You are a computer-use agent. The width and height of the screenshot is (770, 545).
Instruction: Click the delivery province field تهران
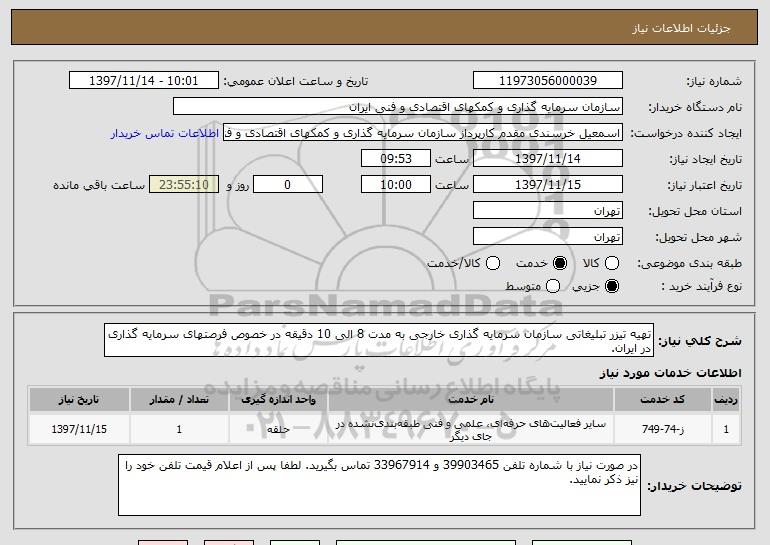click(548, 211)
